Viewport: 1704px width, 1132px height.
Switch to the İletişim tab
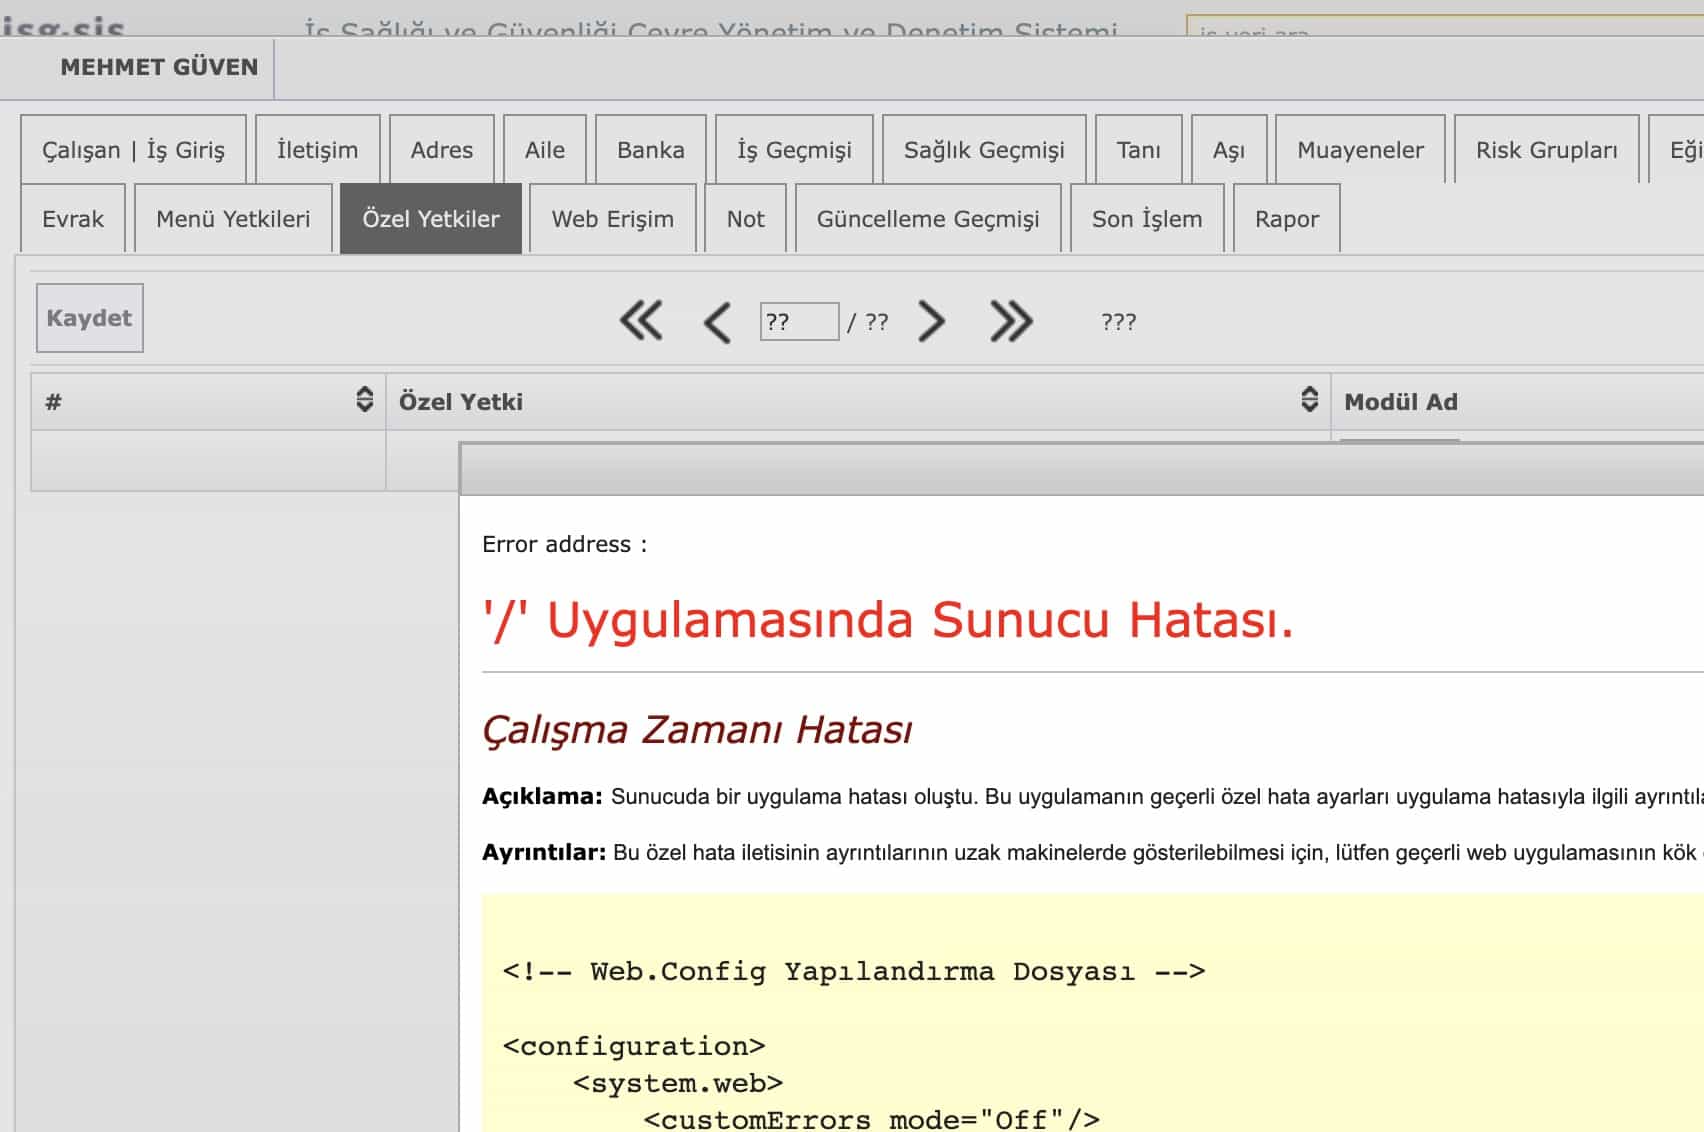pos(317,150)
